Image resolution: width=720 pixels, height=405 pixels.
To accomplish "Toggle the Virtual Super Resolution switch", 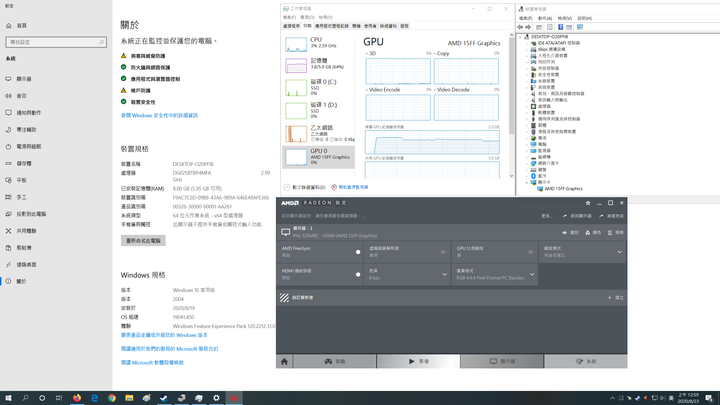I will pos(443,252).
